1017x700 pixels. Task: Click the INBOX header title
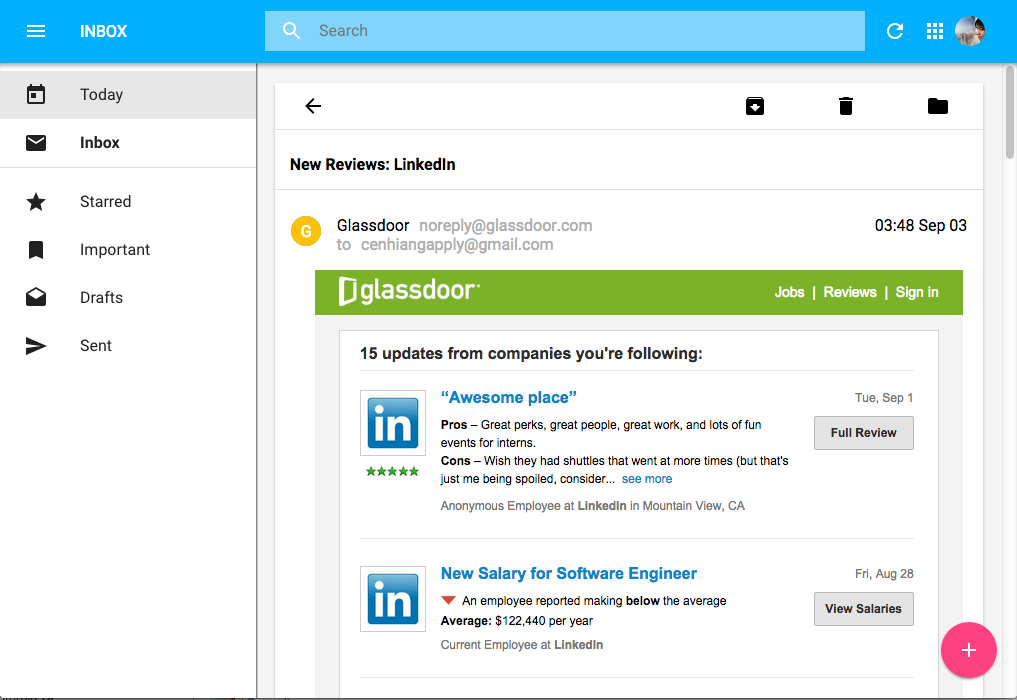pyautogui.click(x=104, y=31)
